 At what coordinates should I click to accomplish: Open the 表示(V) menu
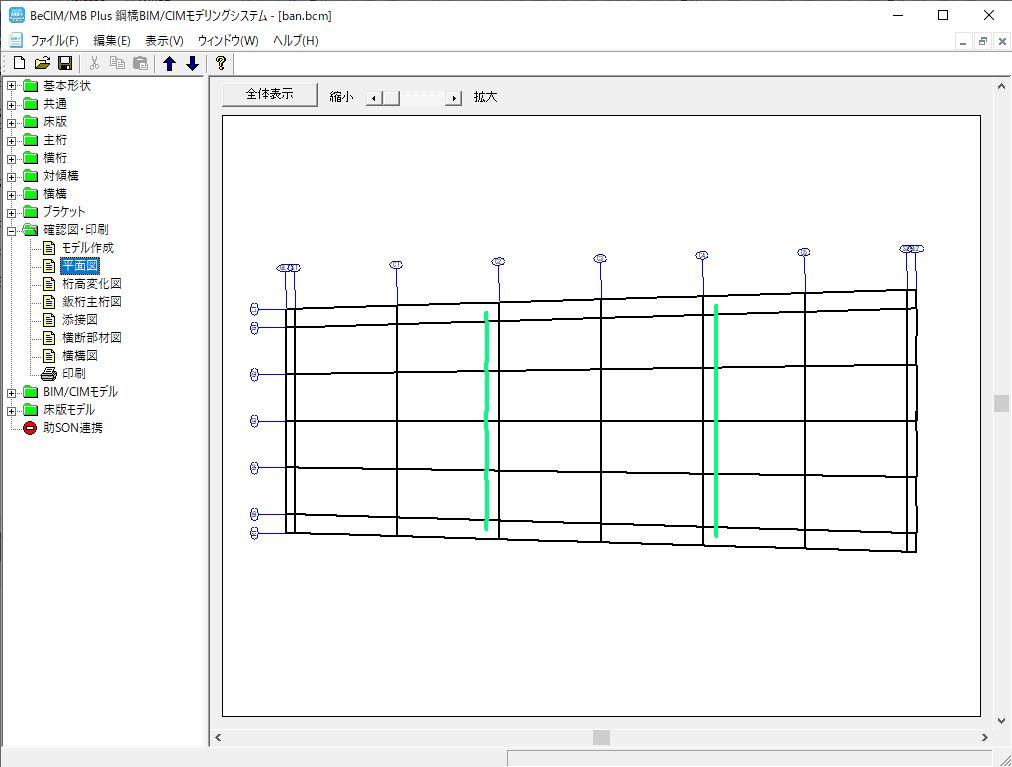coord(164,41)
